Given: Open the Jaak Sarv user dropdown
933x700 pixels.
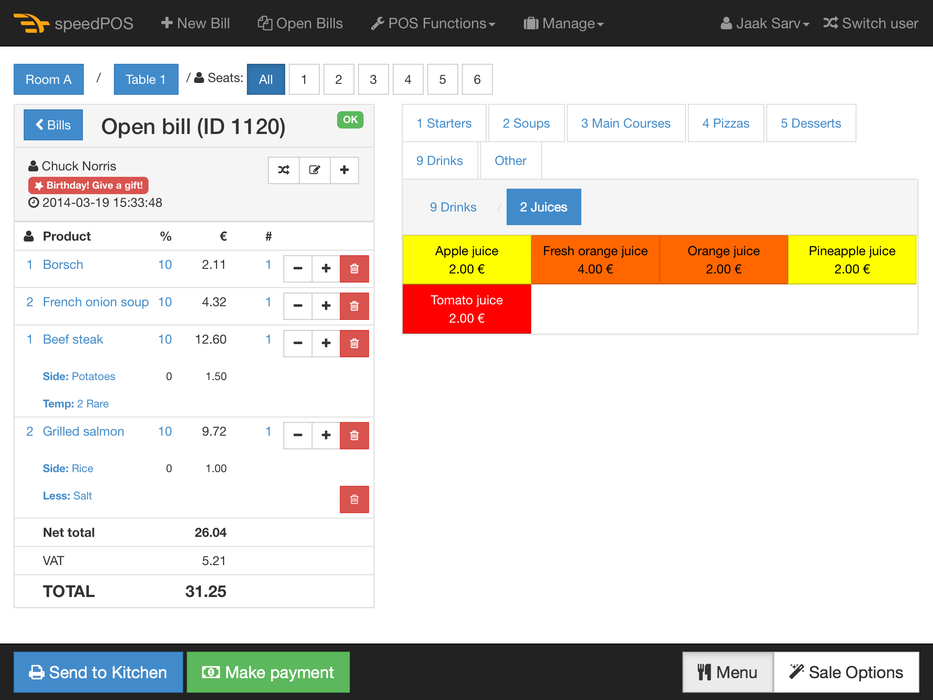Looking at the screenshot, I should tap(765, 23).
